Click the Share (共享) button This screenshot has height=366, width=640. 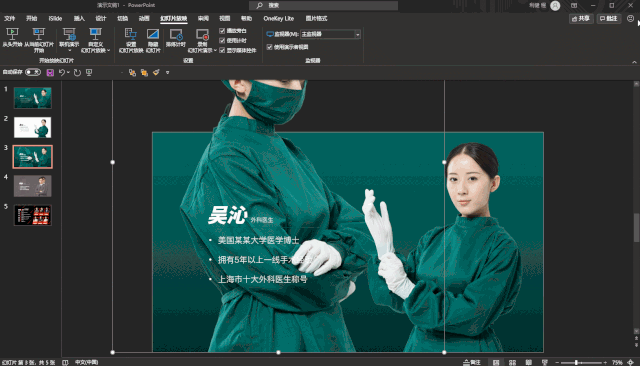tap(581, 18)
